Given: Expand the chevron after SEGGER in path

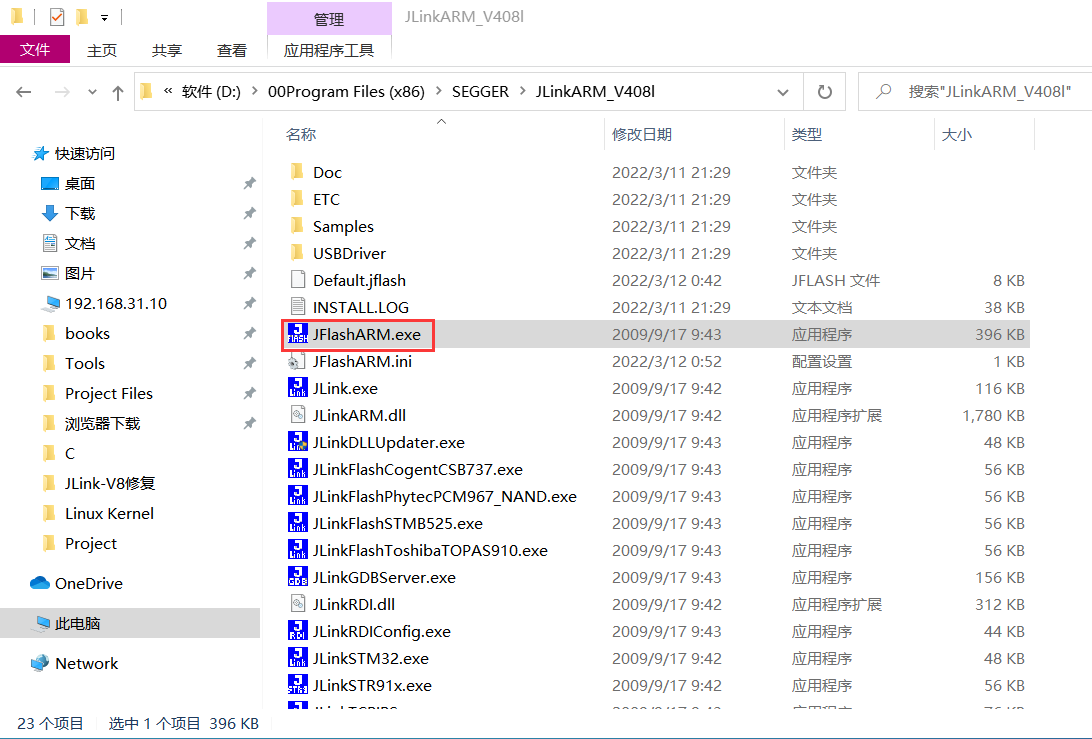Looking at the screenshot, I should tap(522, 91).
